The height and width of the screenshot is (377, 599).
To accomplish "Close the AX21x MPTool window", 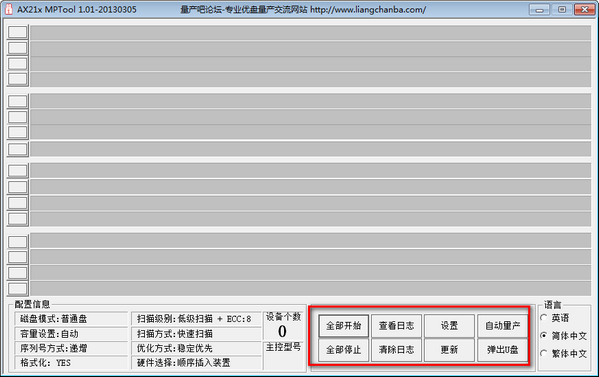I will tap(584, 10).
